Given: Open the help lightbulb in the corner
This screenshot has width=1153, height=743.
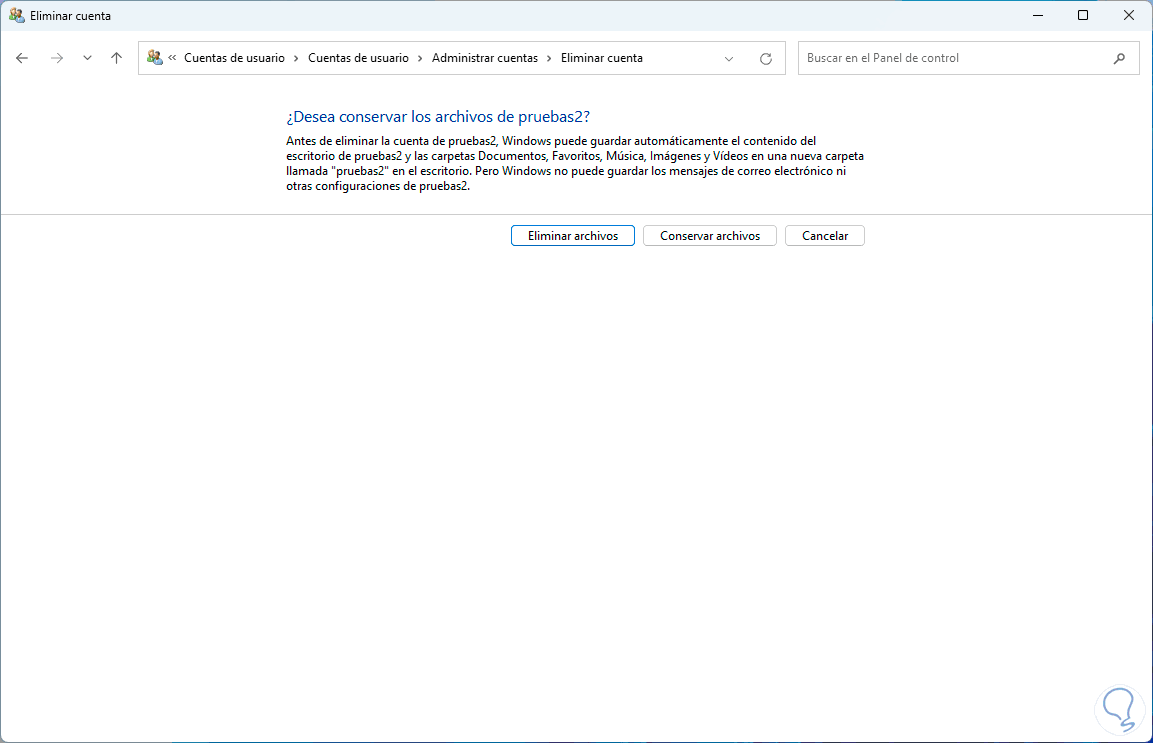Looking at the screenshot, I should pyautogui.click(x=1120, y=708).
